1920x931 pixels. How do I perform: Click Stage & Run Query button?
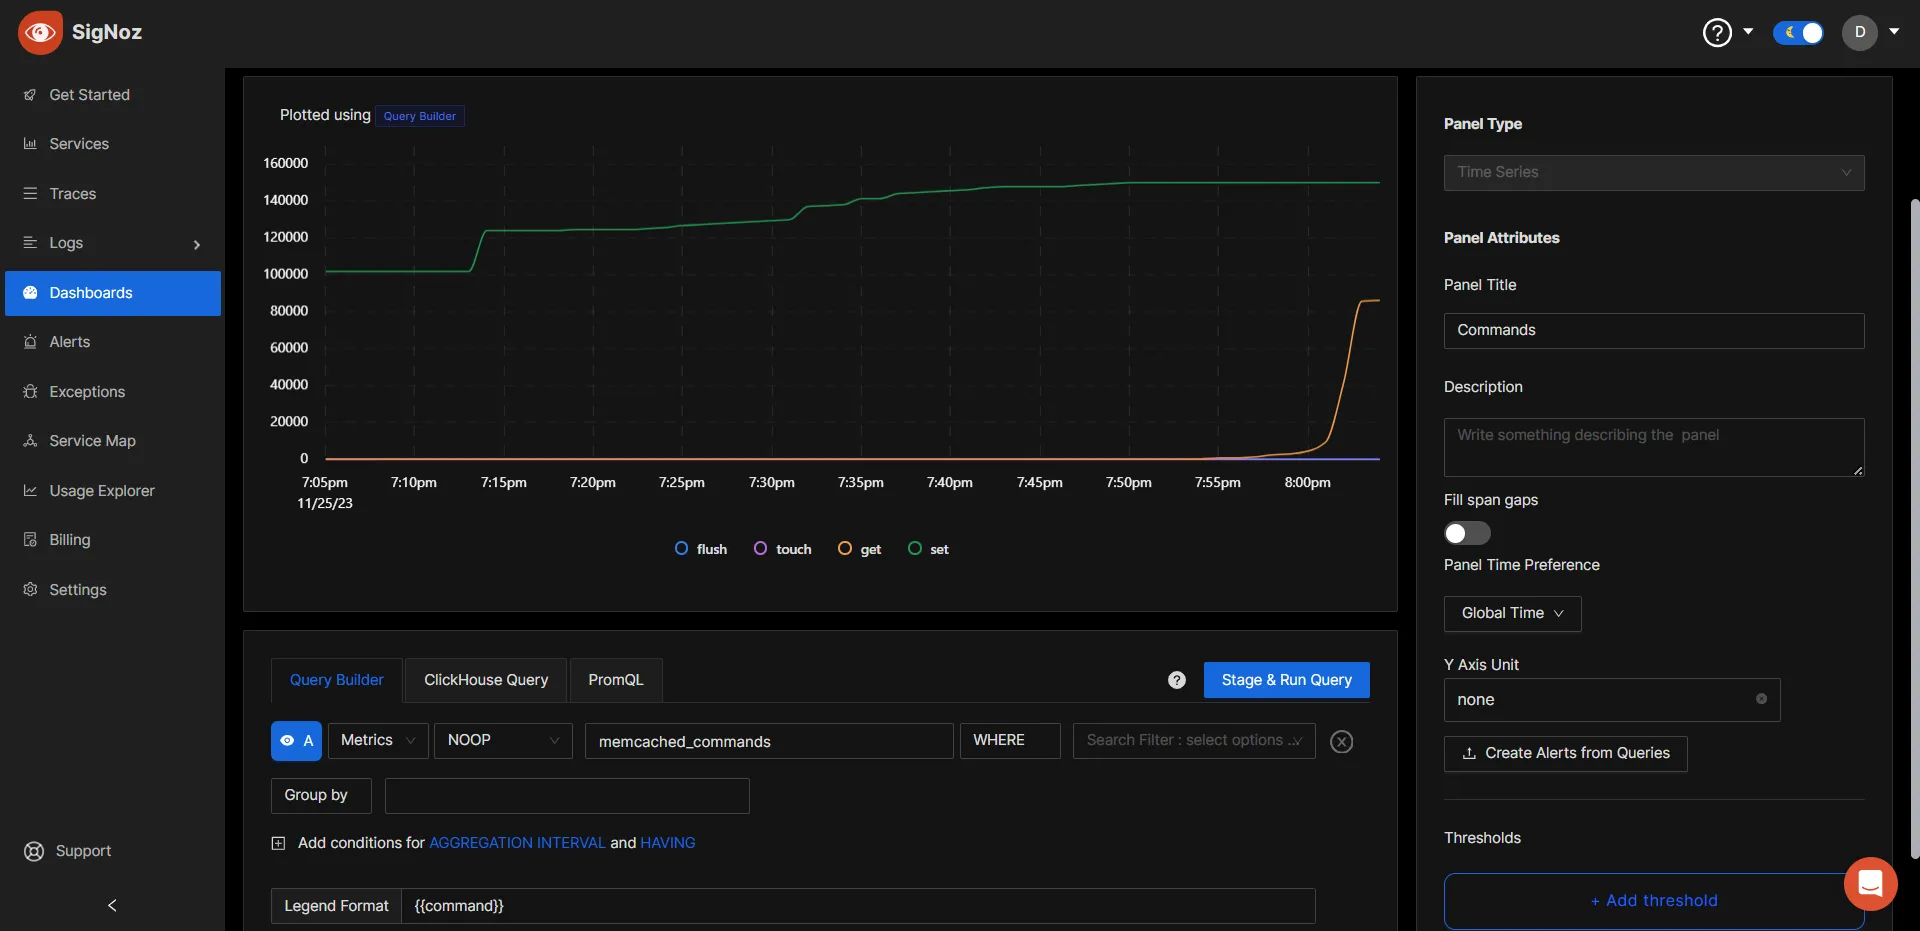click(1287, 680)
